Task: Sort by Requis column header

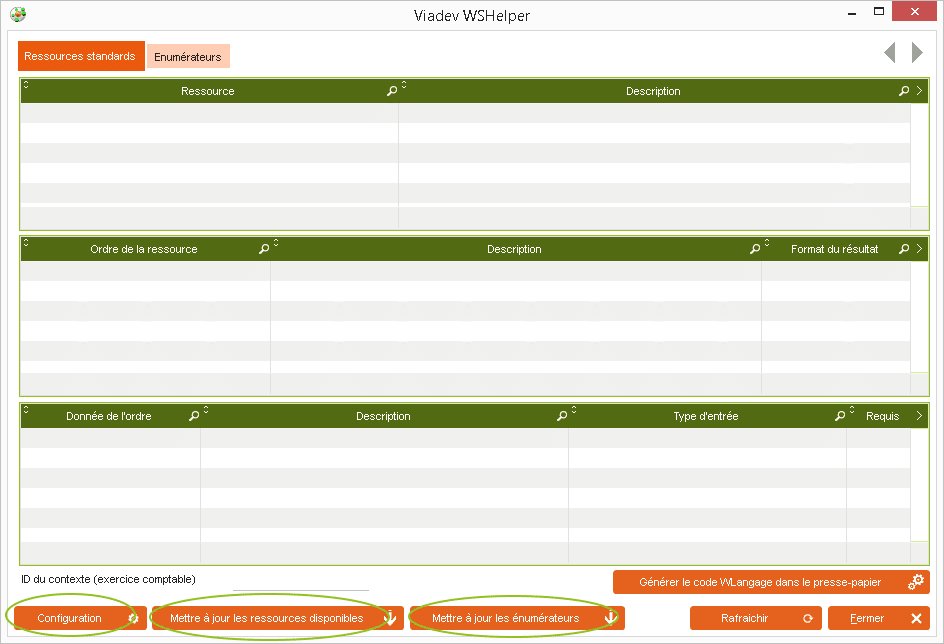Action: 882,416
